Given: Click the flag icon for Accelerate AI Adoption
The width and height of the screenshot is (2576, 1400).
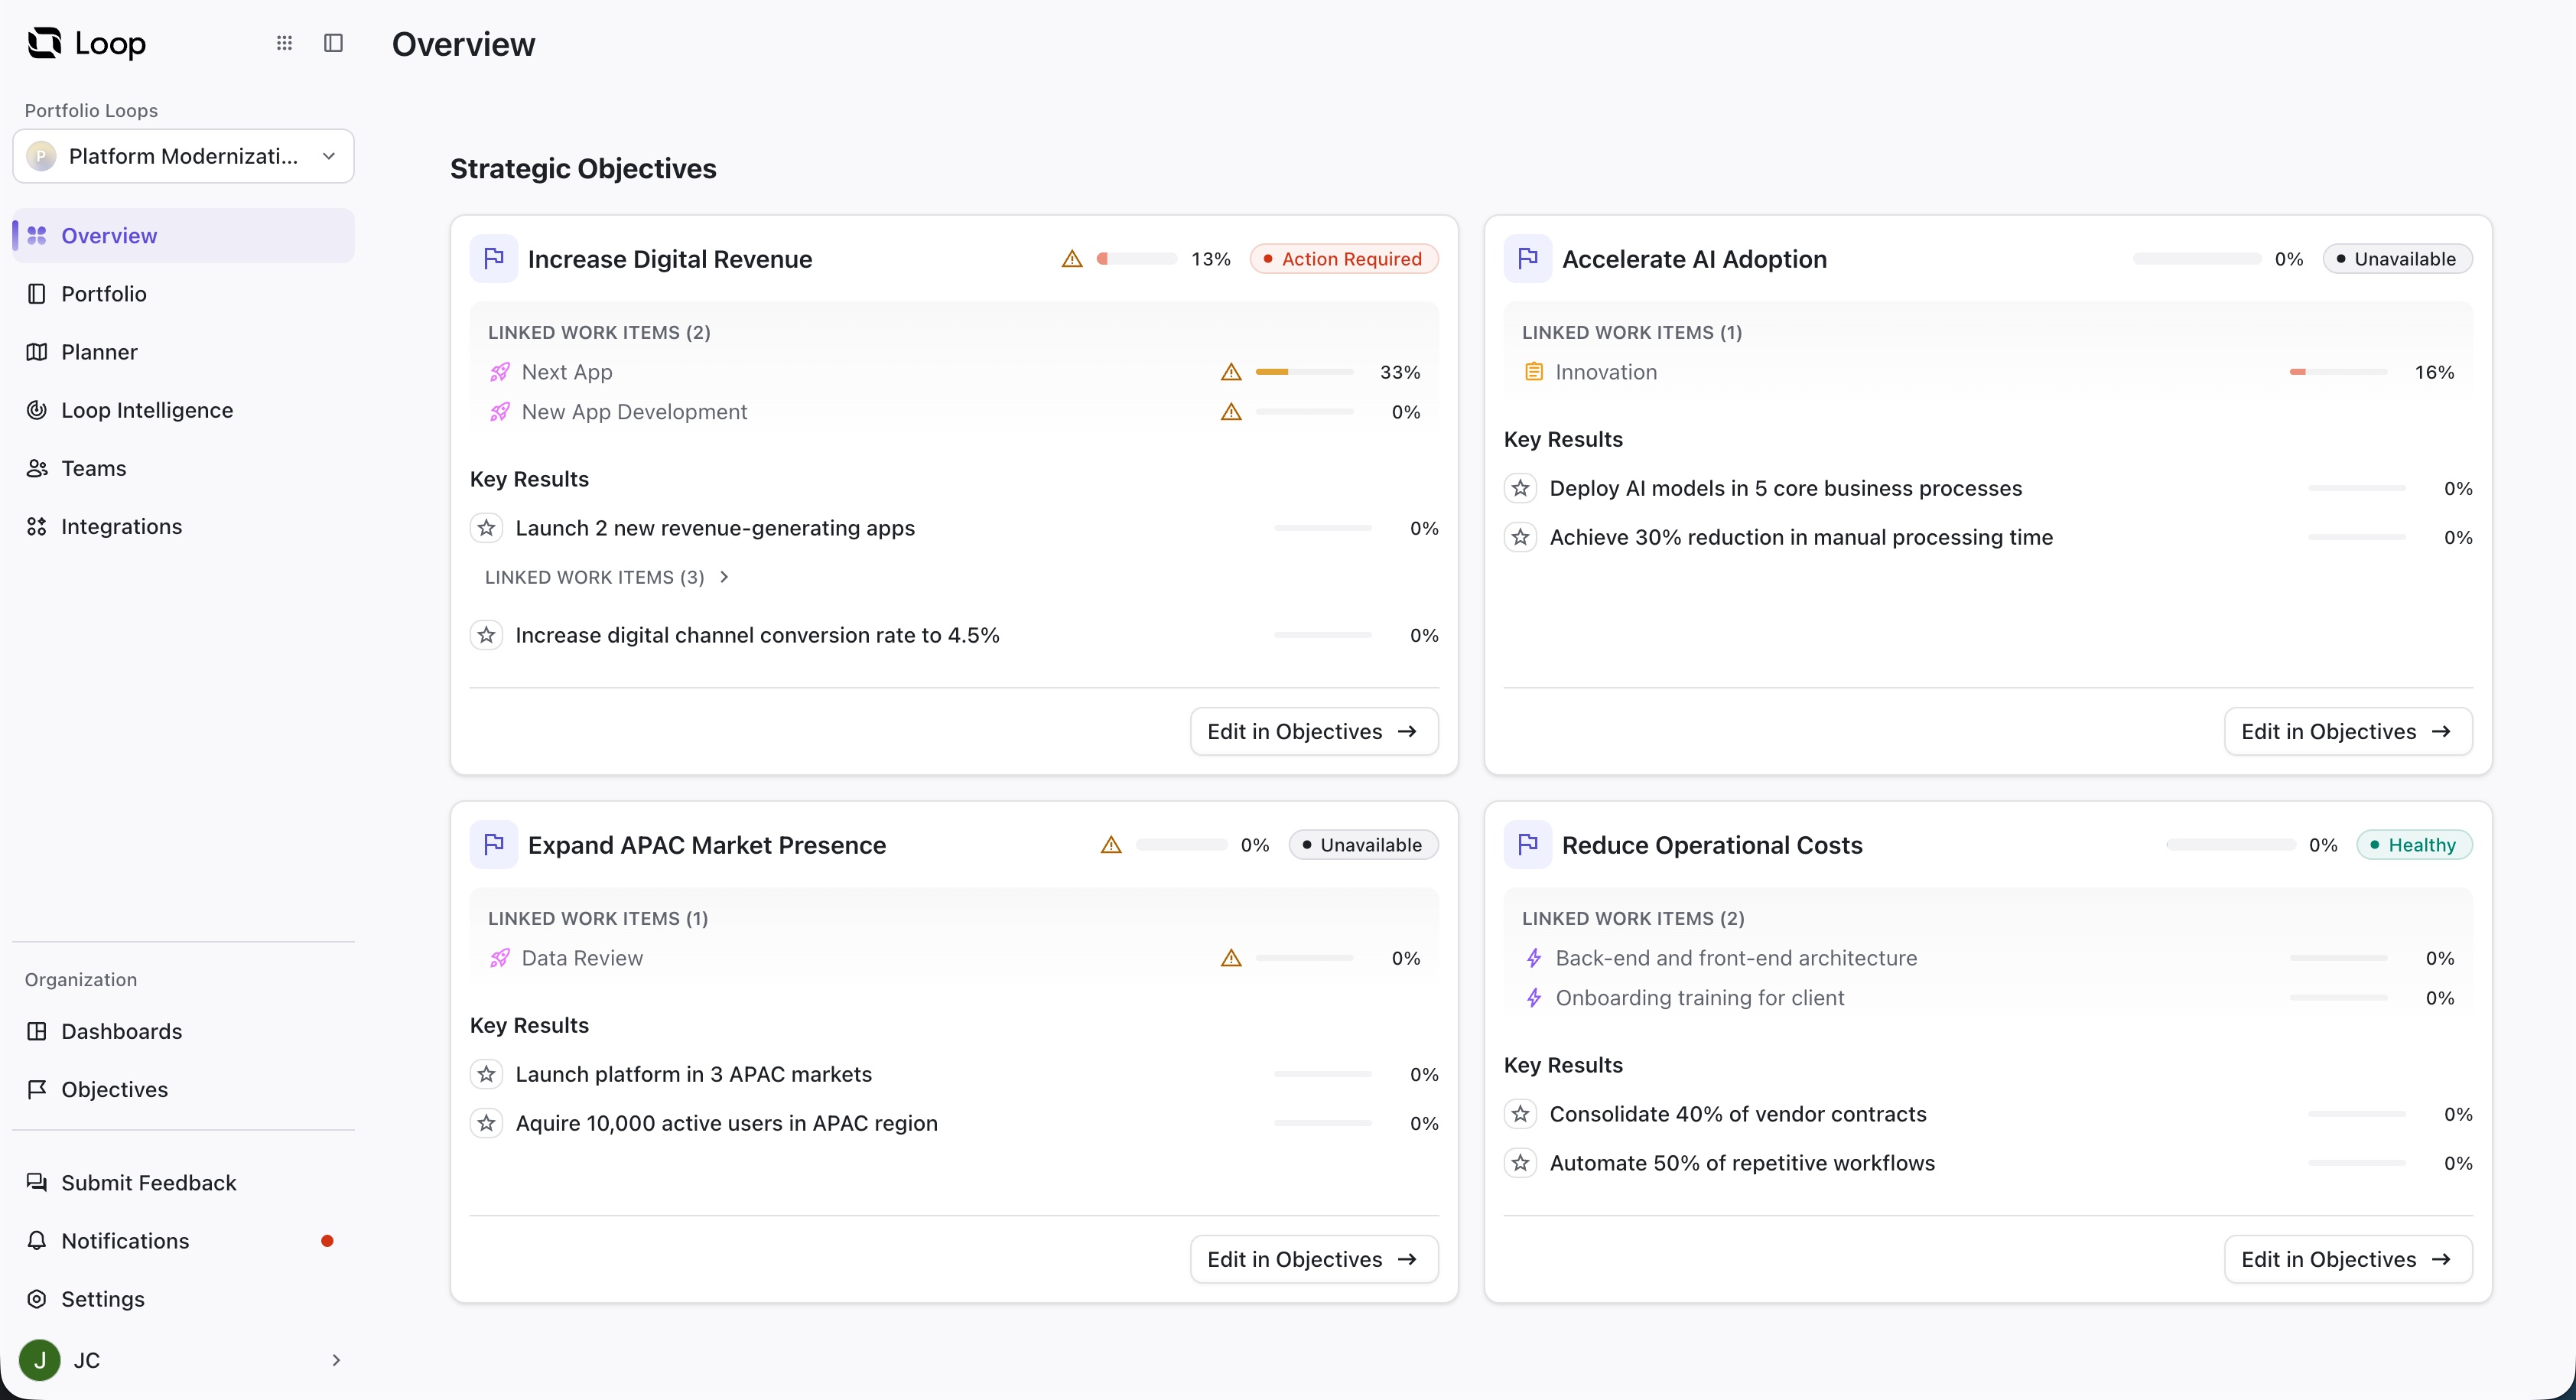Looking at the screenshot, I should coord(1528,259).
